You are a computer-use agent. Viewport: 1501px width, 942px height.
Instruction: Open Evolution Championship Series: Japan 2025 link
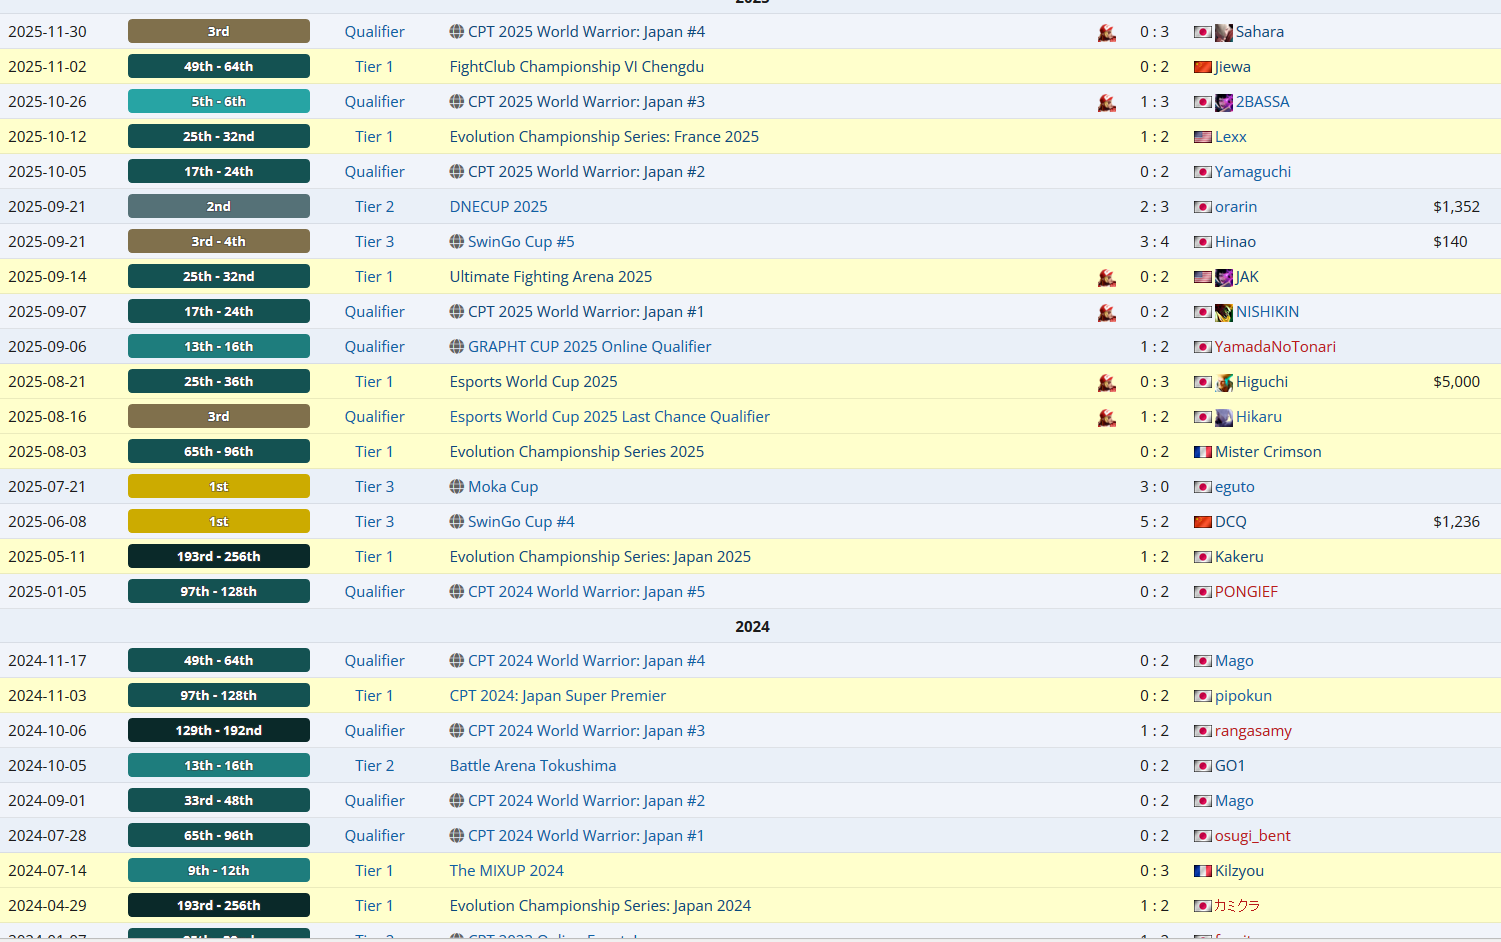click(600, 557)
